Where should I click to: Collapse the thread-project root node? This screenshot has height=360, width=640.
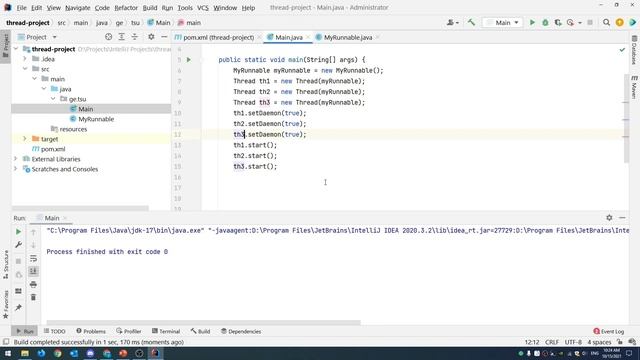pos(16,49)
